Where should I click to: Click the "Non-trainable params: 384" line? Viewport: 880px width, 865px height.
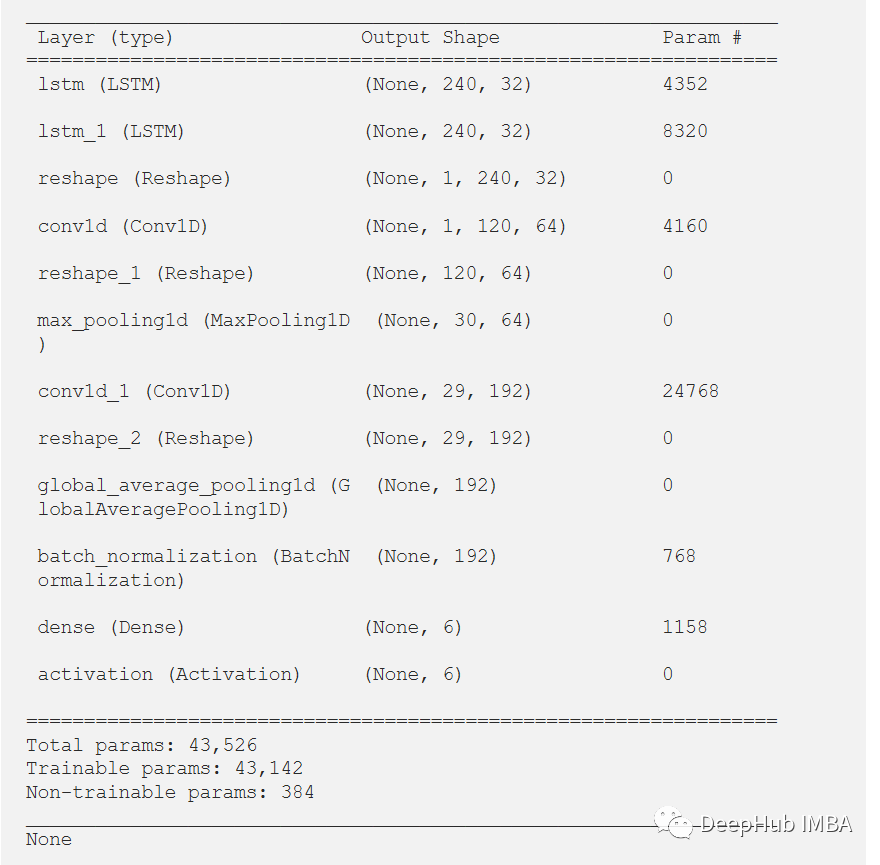[x=170, y=792]
